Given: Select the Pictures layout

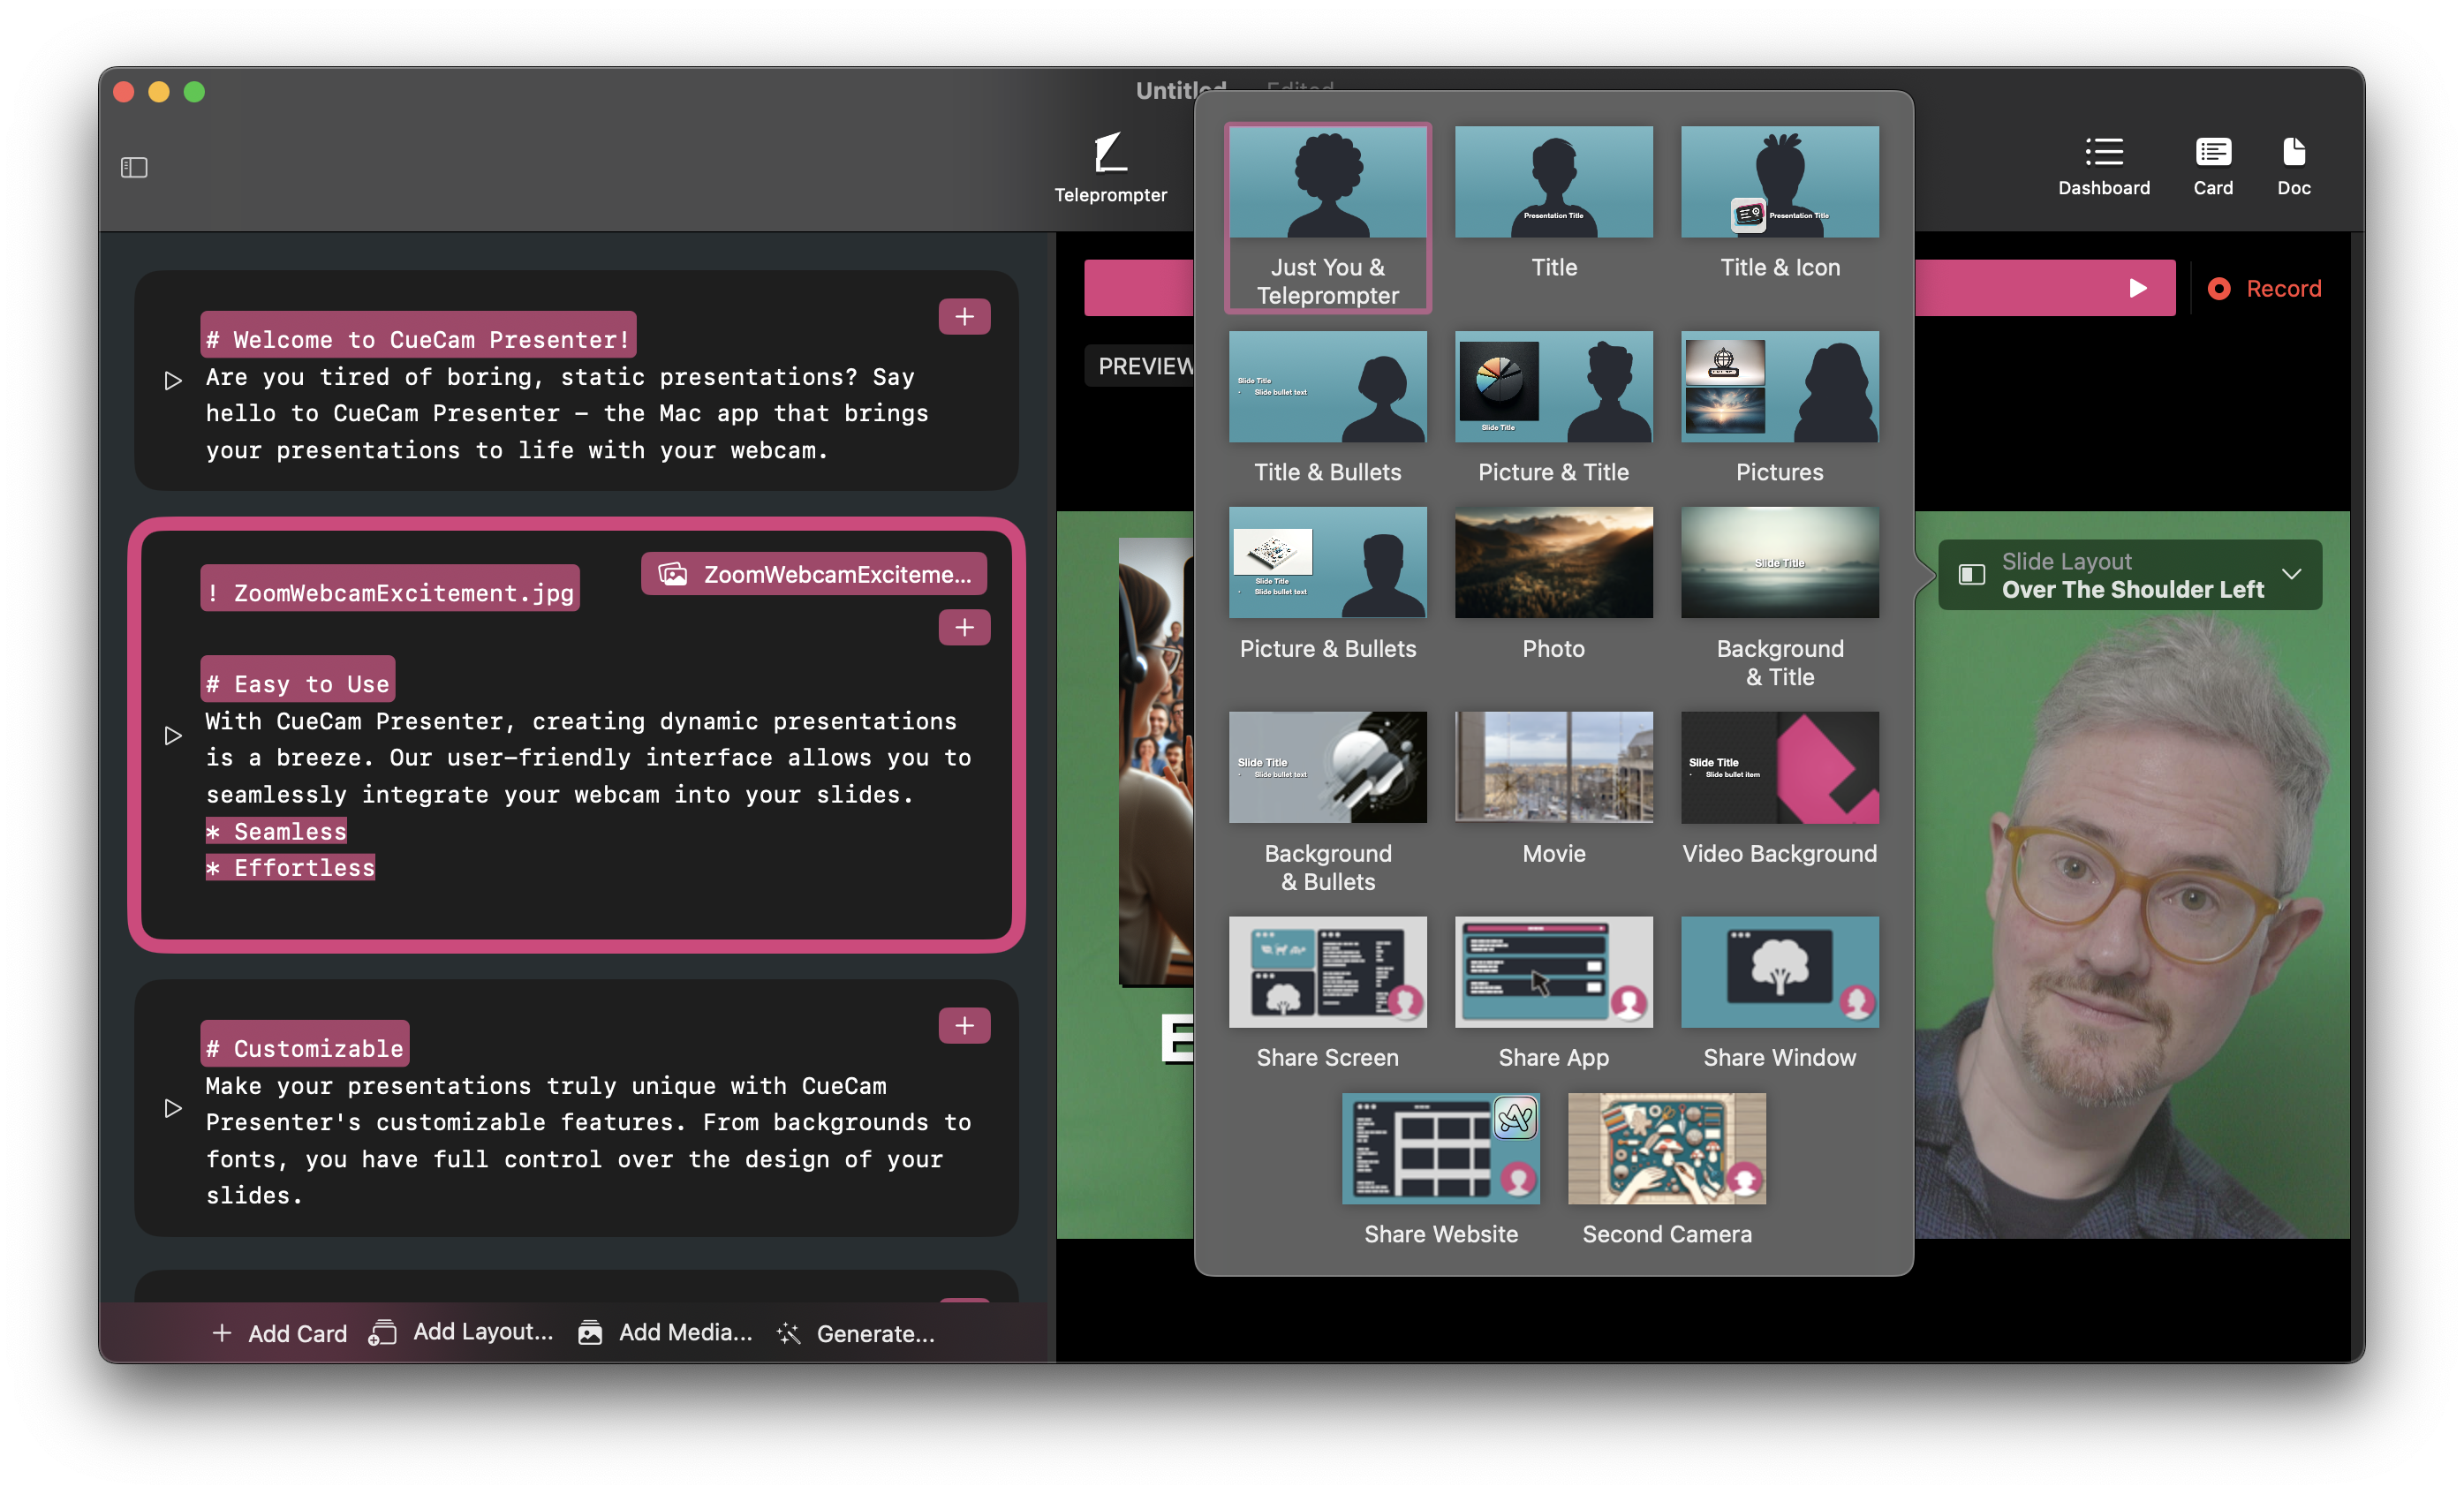Looking at the screenshot, I should tap(1779, 408).
